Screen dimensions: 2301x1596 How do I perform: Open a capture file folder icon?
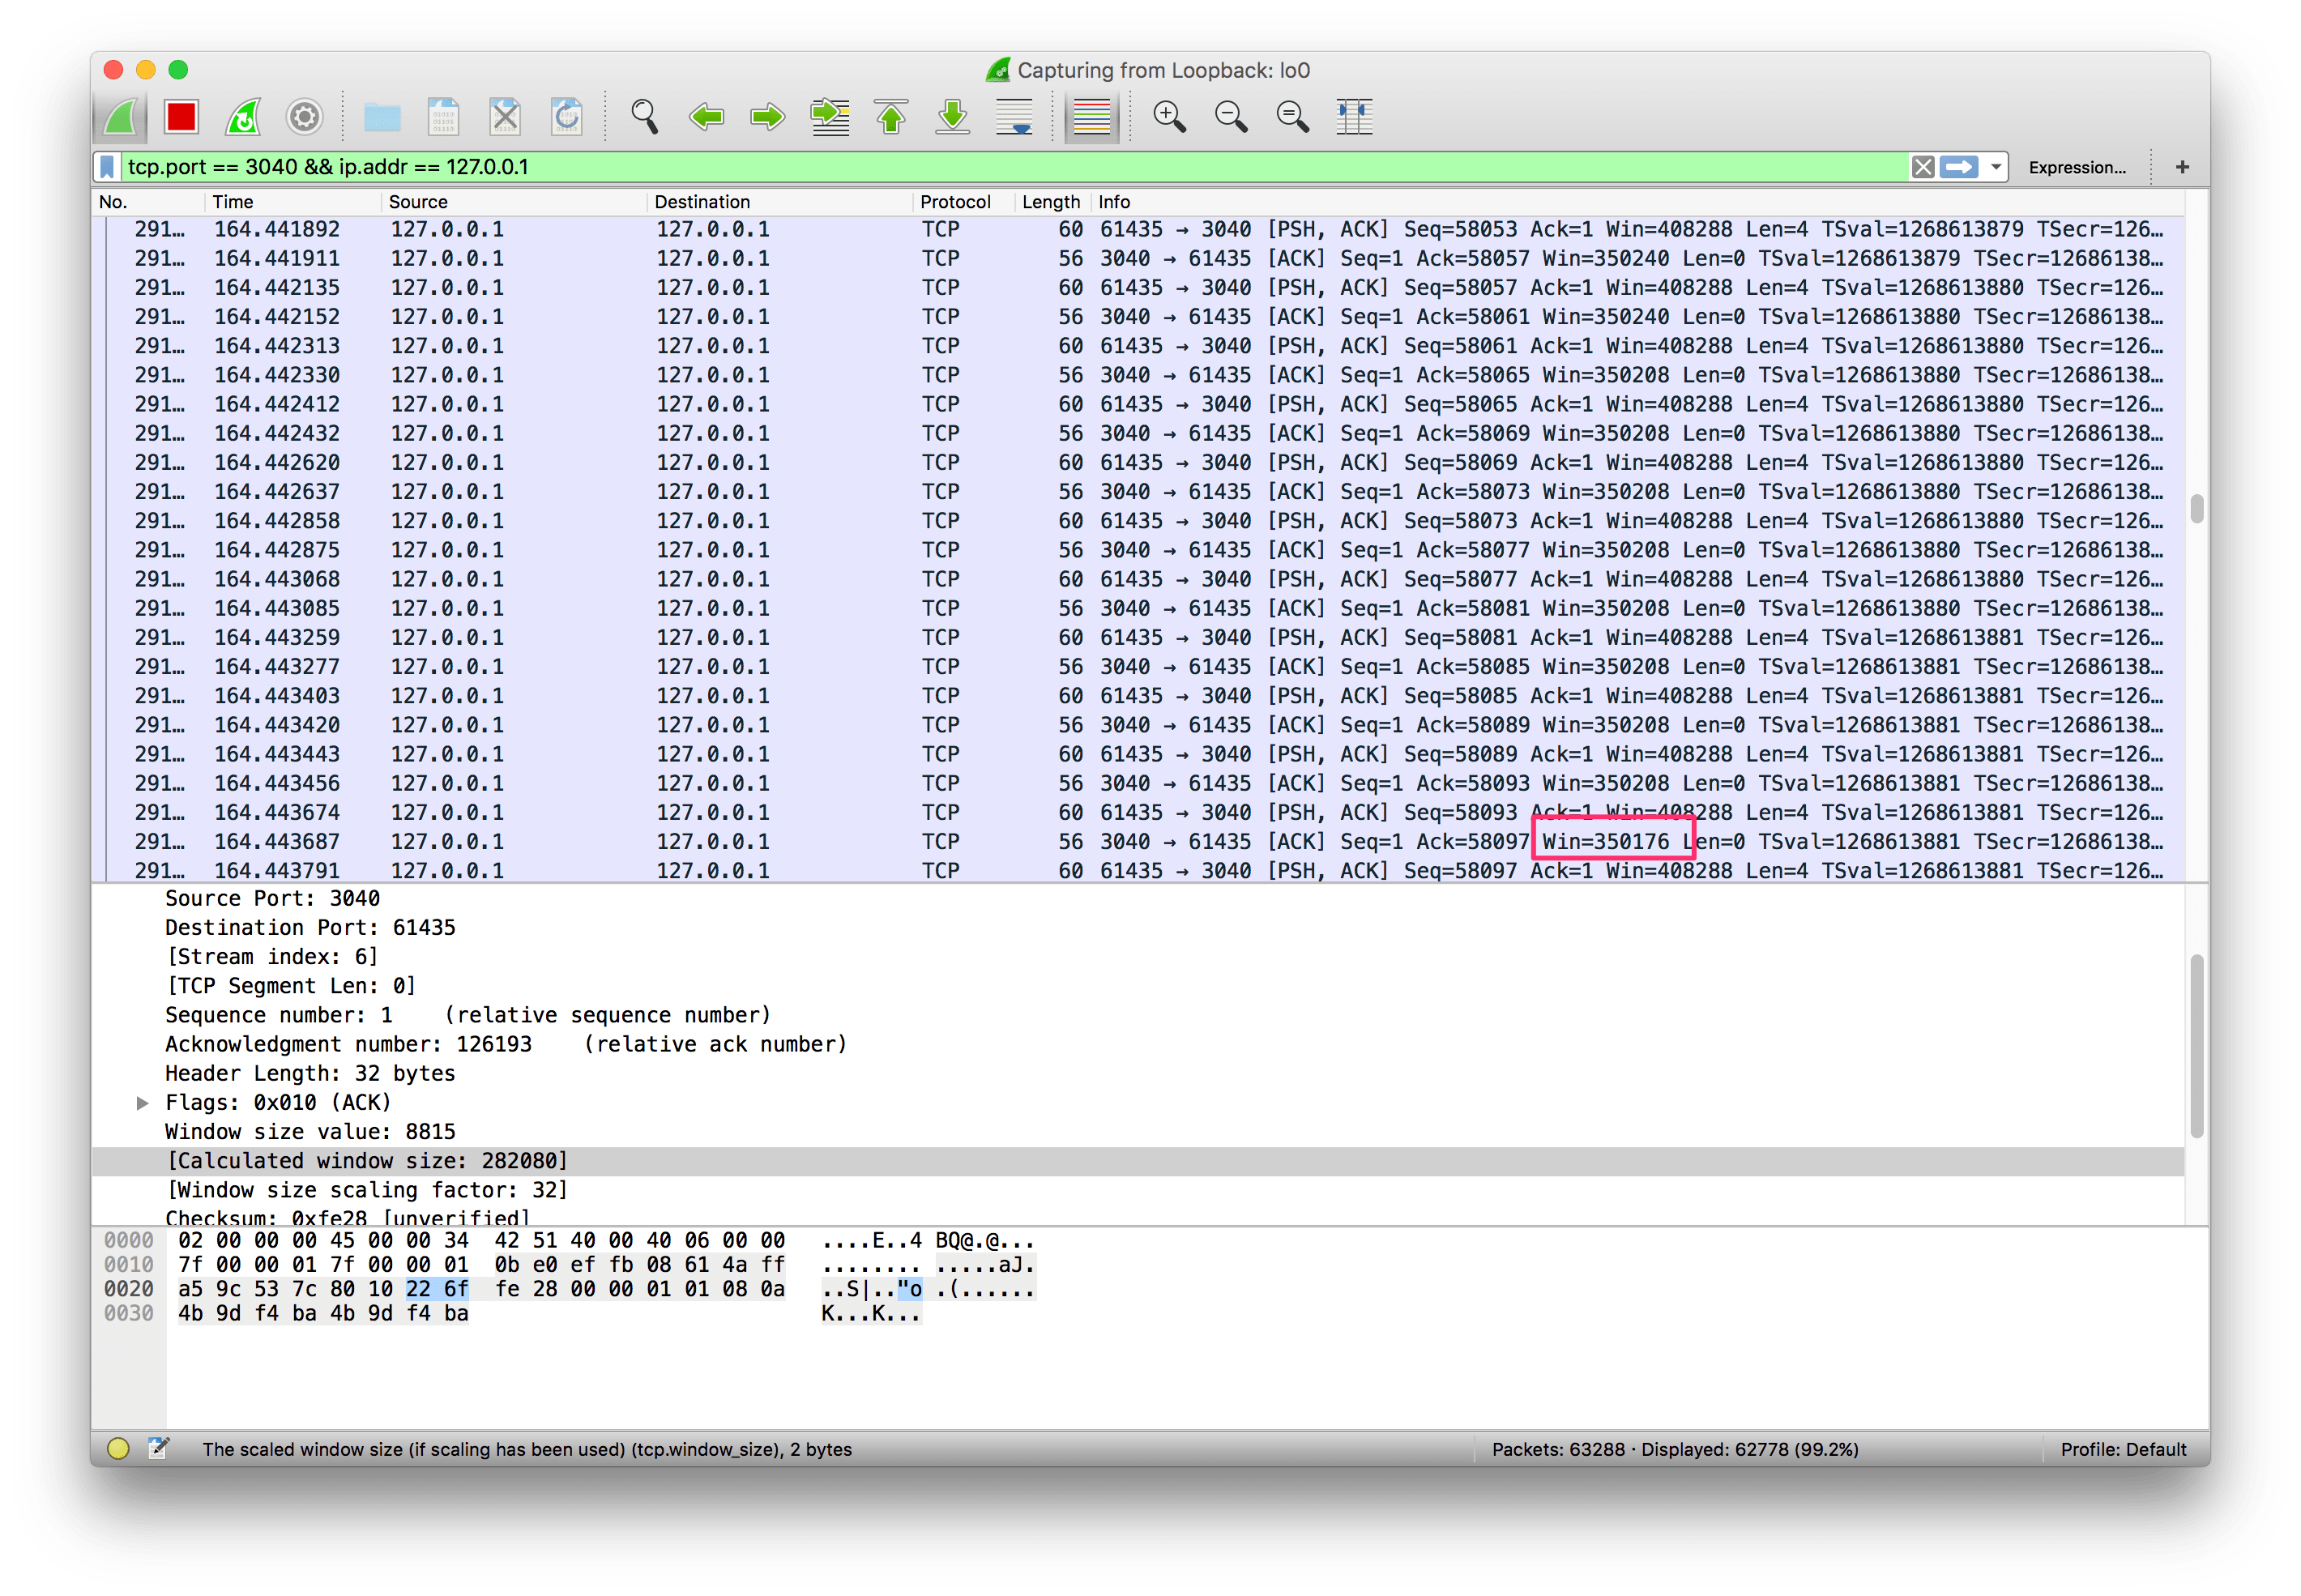tap(382, 117)
